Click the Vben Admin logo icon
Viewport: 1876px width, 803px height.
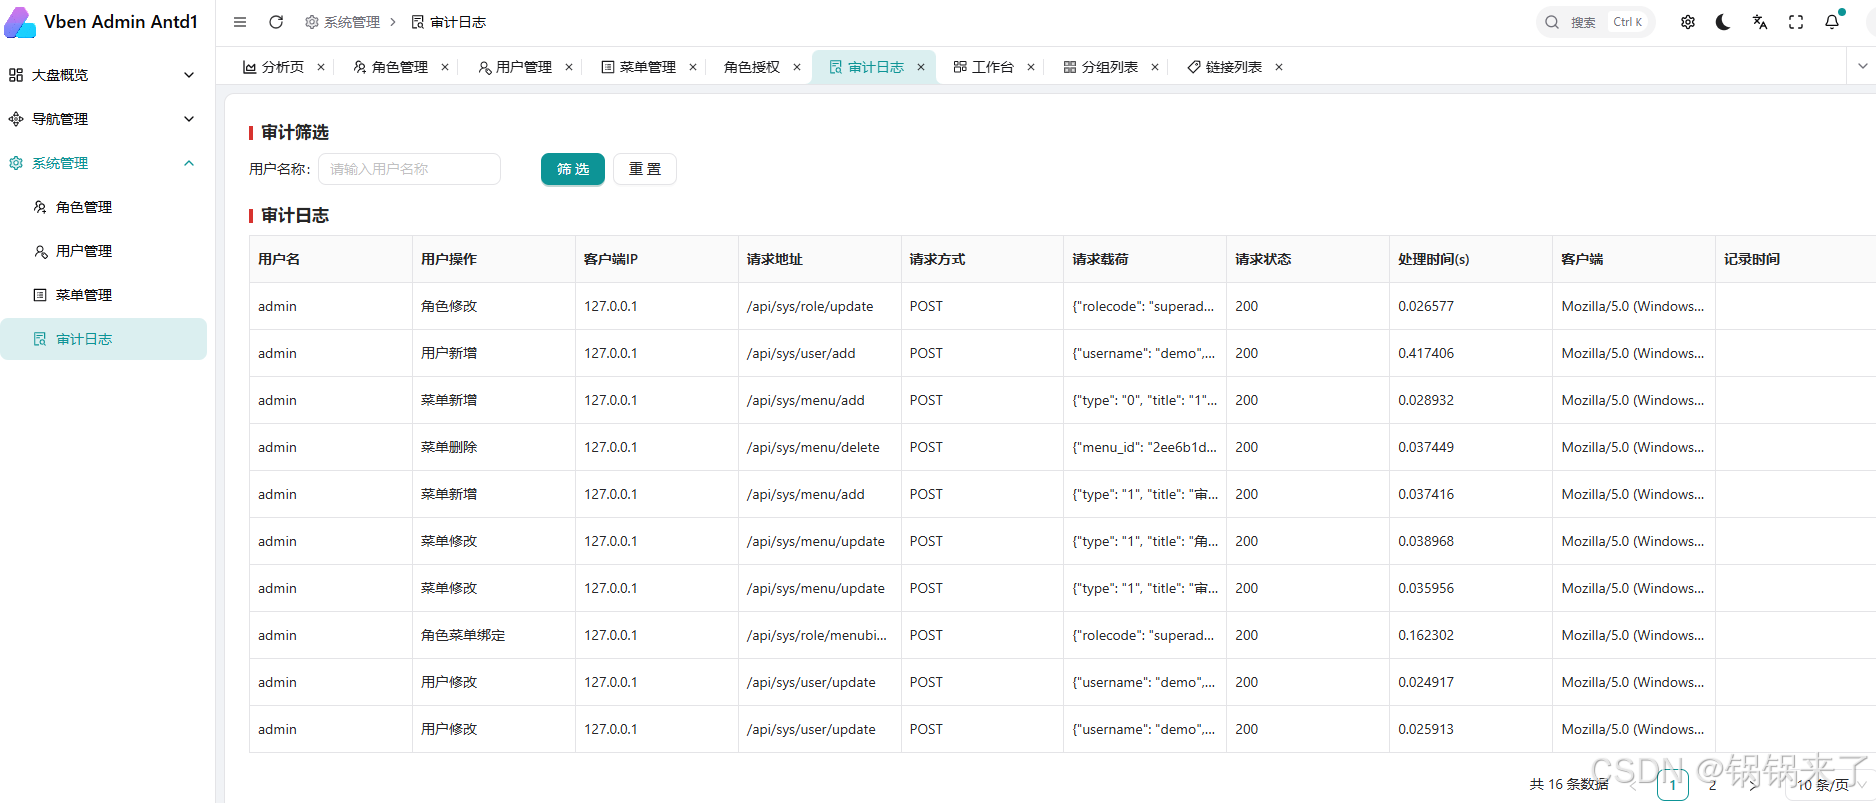click(20, 22)
